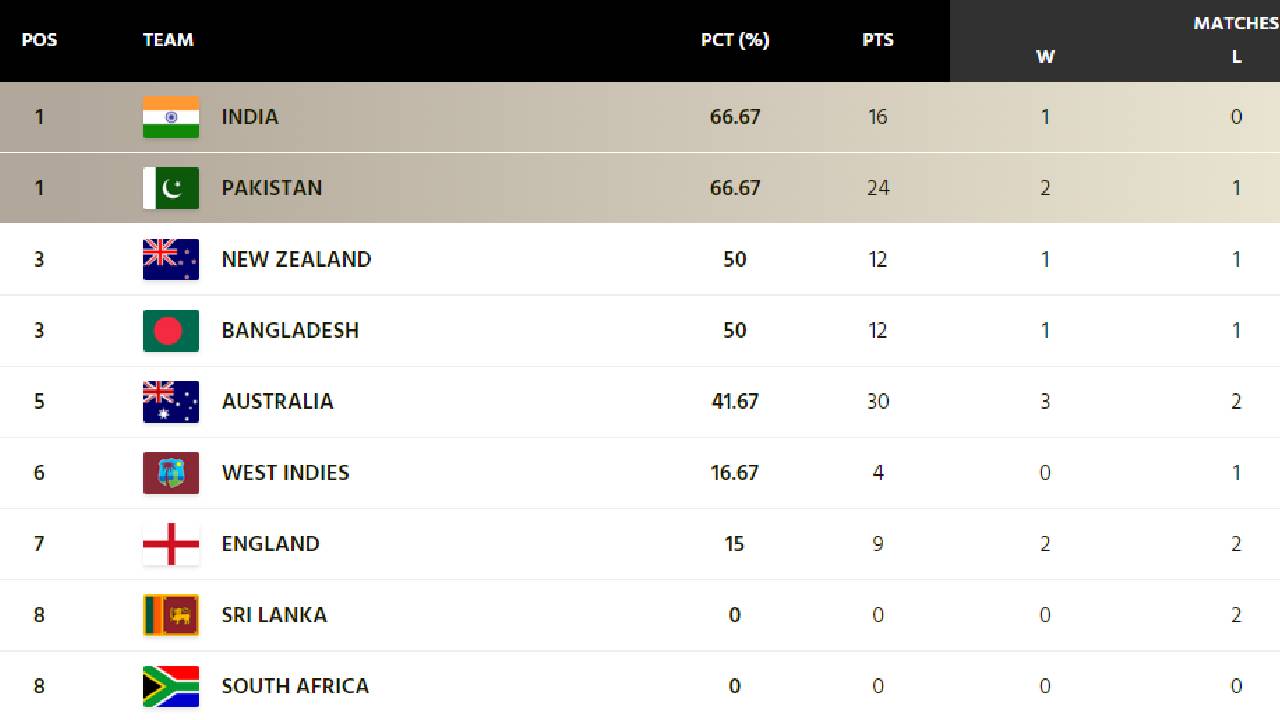Screen dimensions: 1280x720
Task: Click the India flag icon
Action: pyautogui.click(x=171, y=117)
